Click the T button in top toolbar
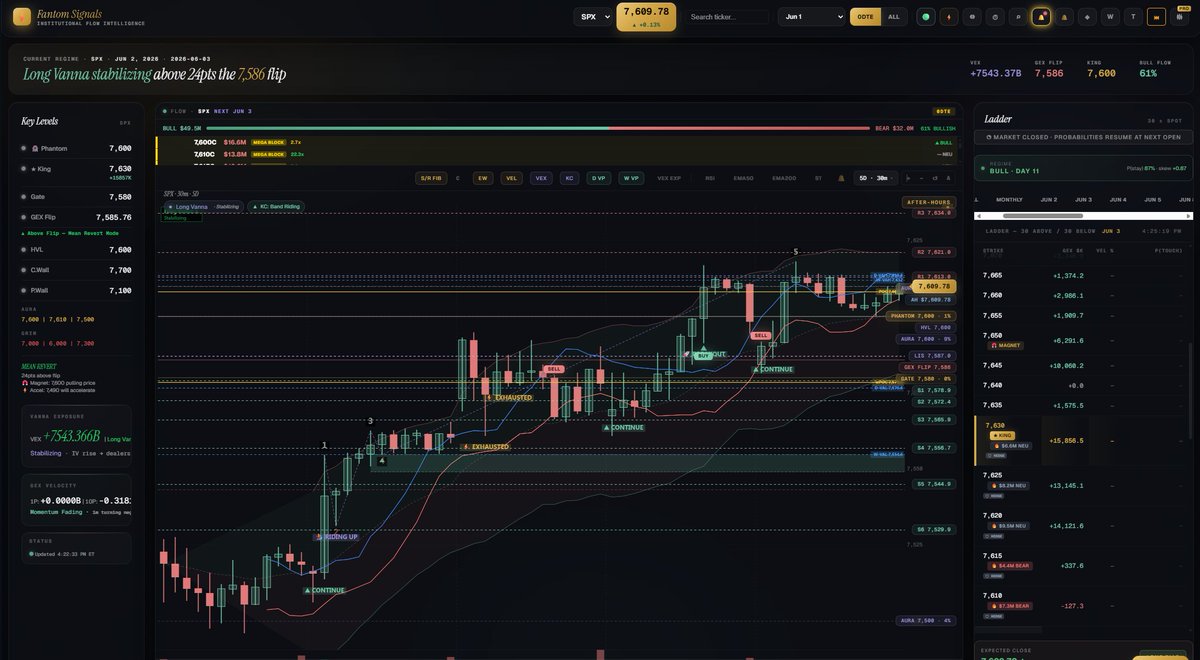The width and height of the screenshot is (1200, 660). pos(1133,17)
